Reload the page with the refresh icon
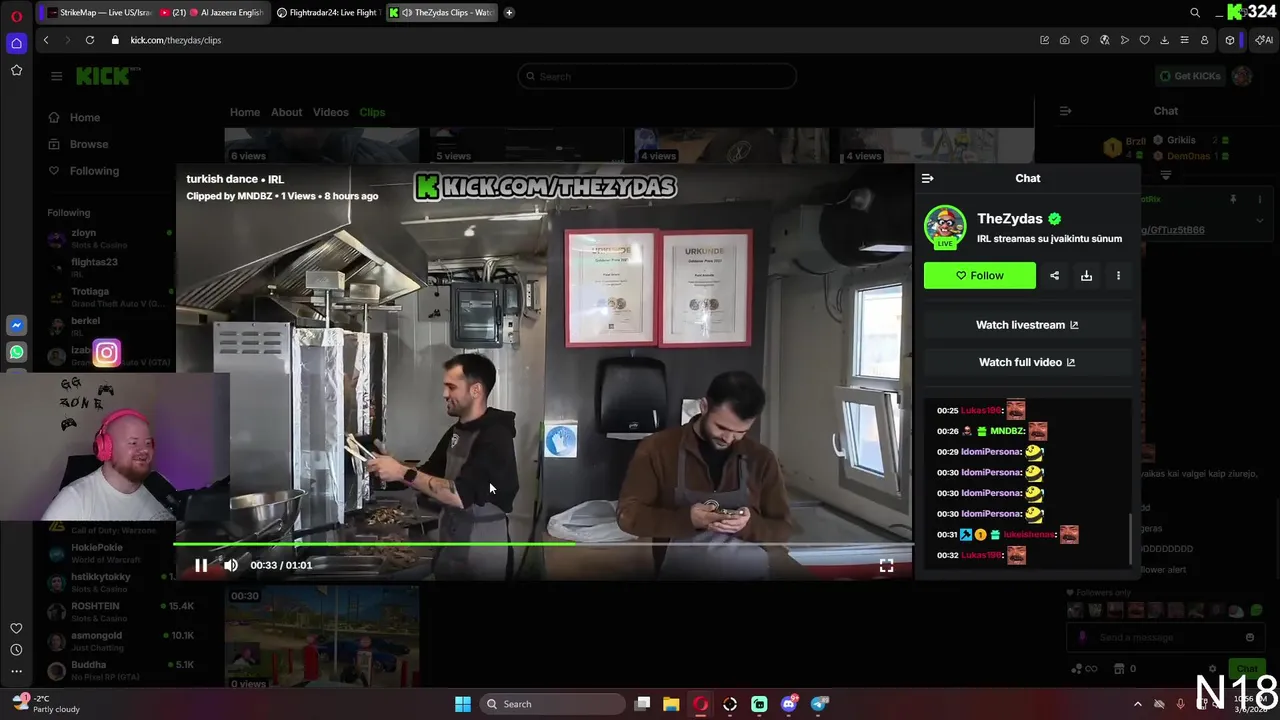The image size is (1280, 720). tap(90, 40)
